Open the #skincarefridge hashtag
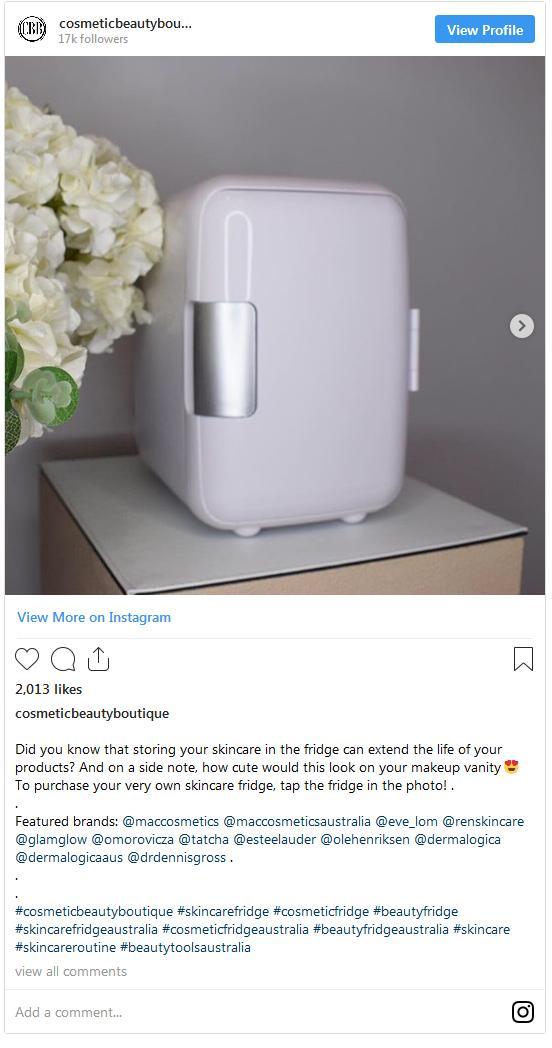This screenshot has width=552, height=1048. click(223, 911)
